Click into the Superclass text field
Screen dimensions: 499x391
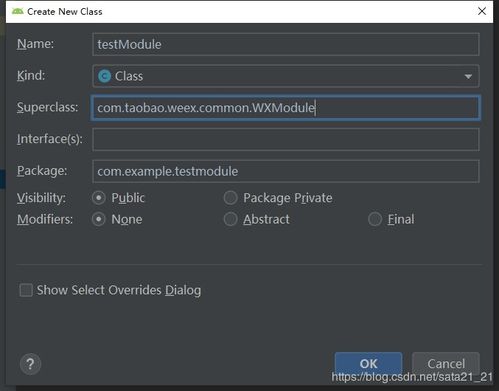[x=286, y=108]
